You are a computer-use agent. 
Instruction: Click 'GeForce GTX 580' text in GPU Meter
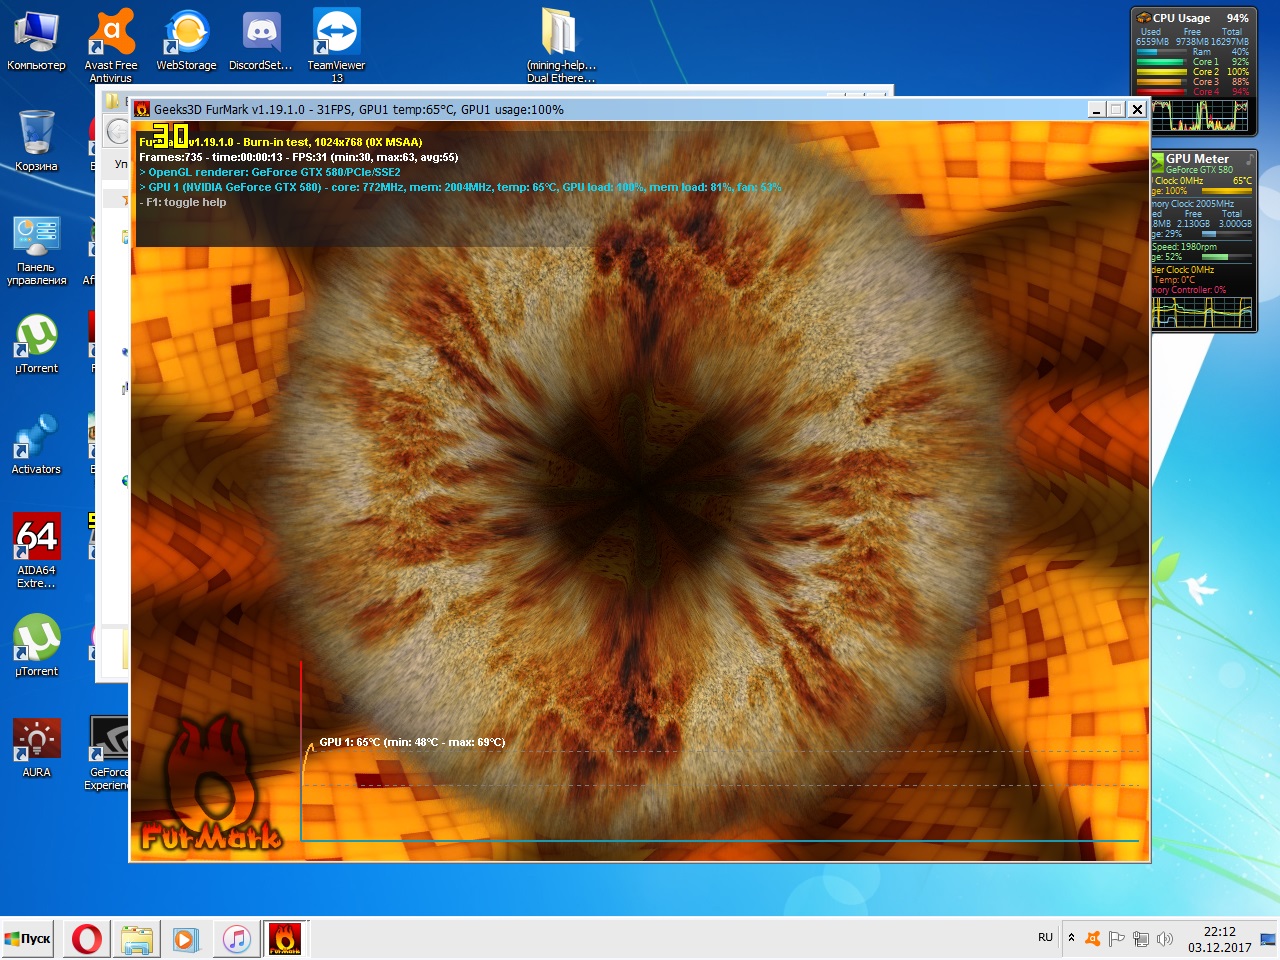(x=1199, y=170)
